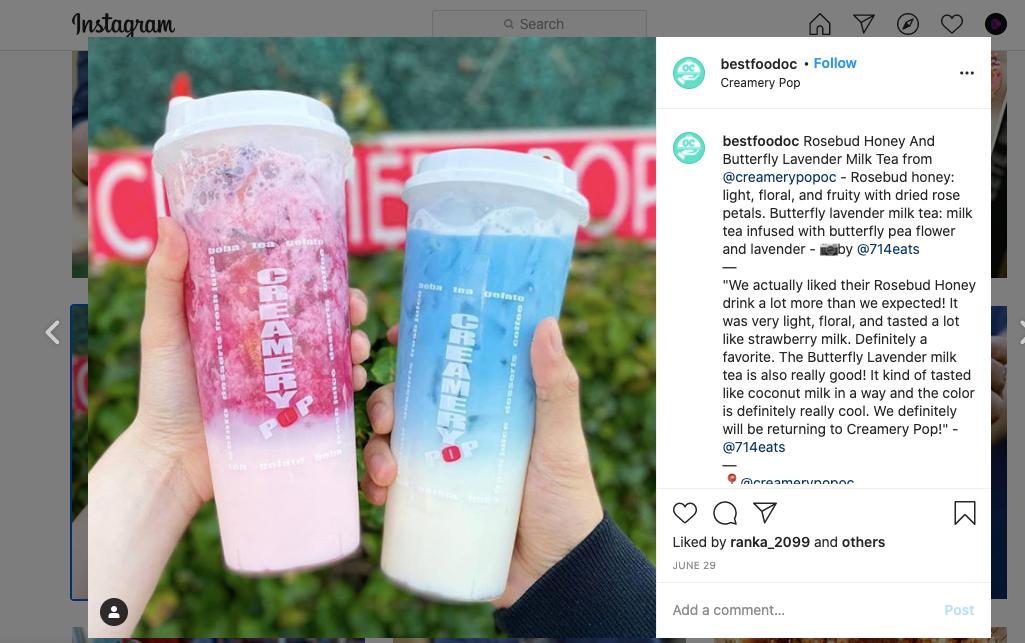Share post using paper plane icon

coord(765,513)
